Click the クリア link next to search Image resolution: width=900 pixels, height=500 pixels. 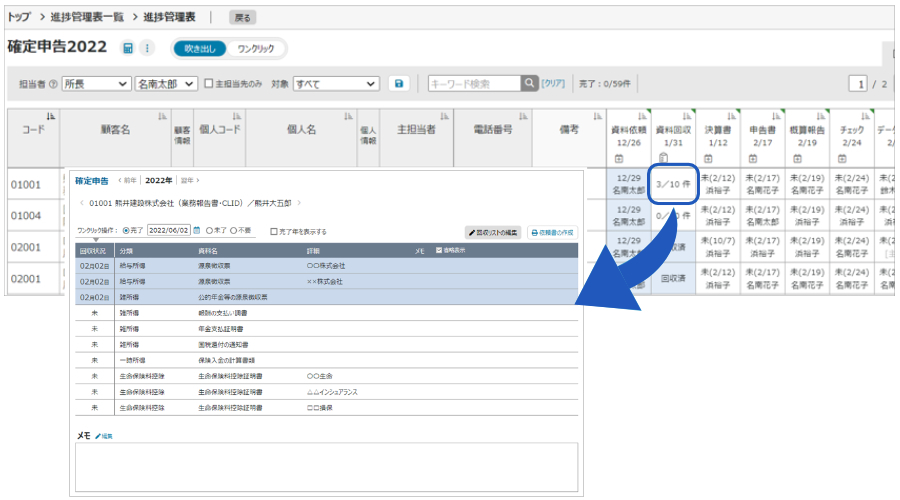point(553,84)
